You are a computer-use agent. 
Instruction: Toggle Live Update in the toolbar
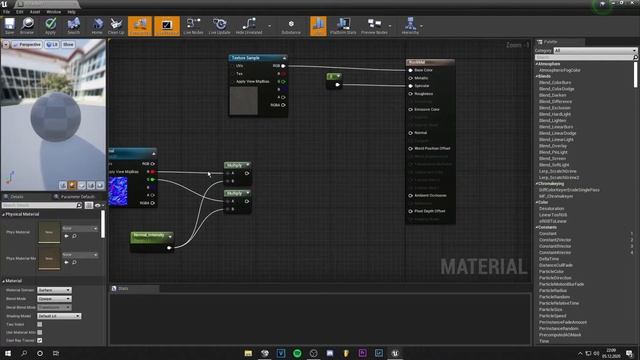tap(220, 26)
